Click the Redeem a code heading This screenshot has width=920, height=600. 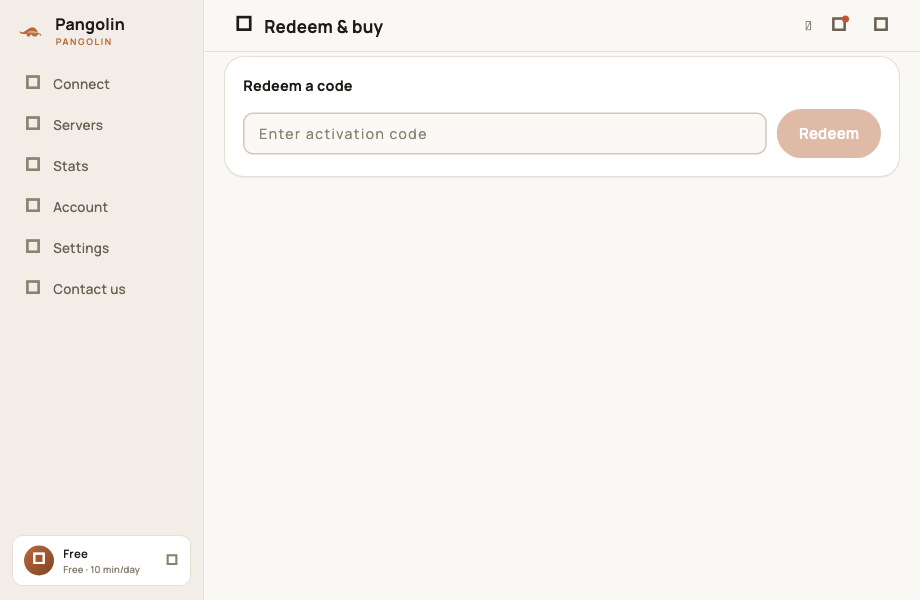297,86
